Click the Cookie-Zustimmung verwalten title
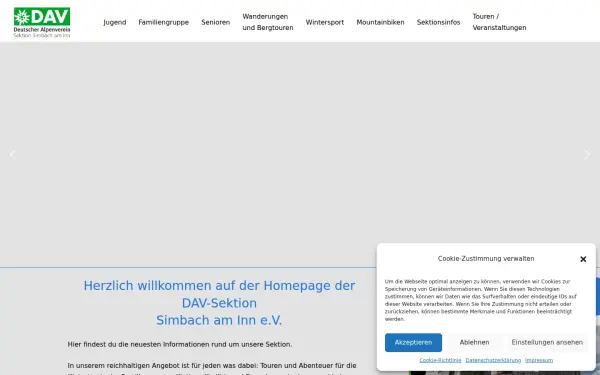Screen dimensions: 600x375 coord(486,259)
